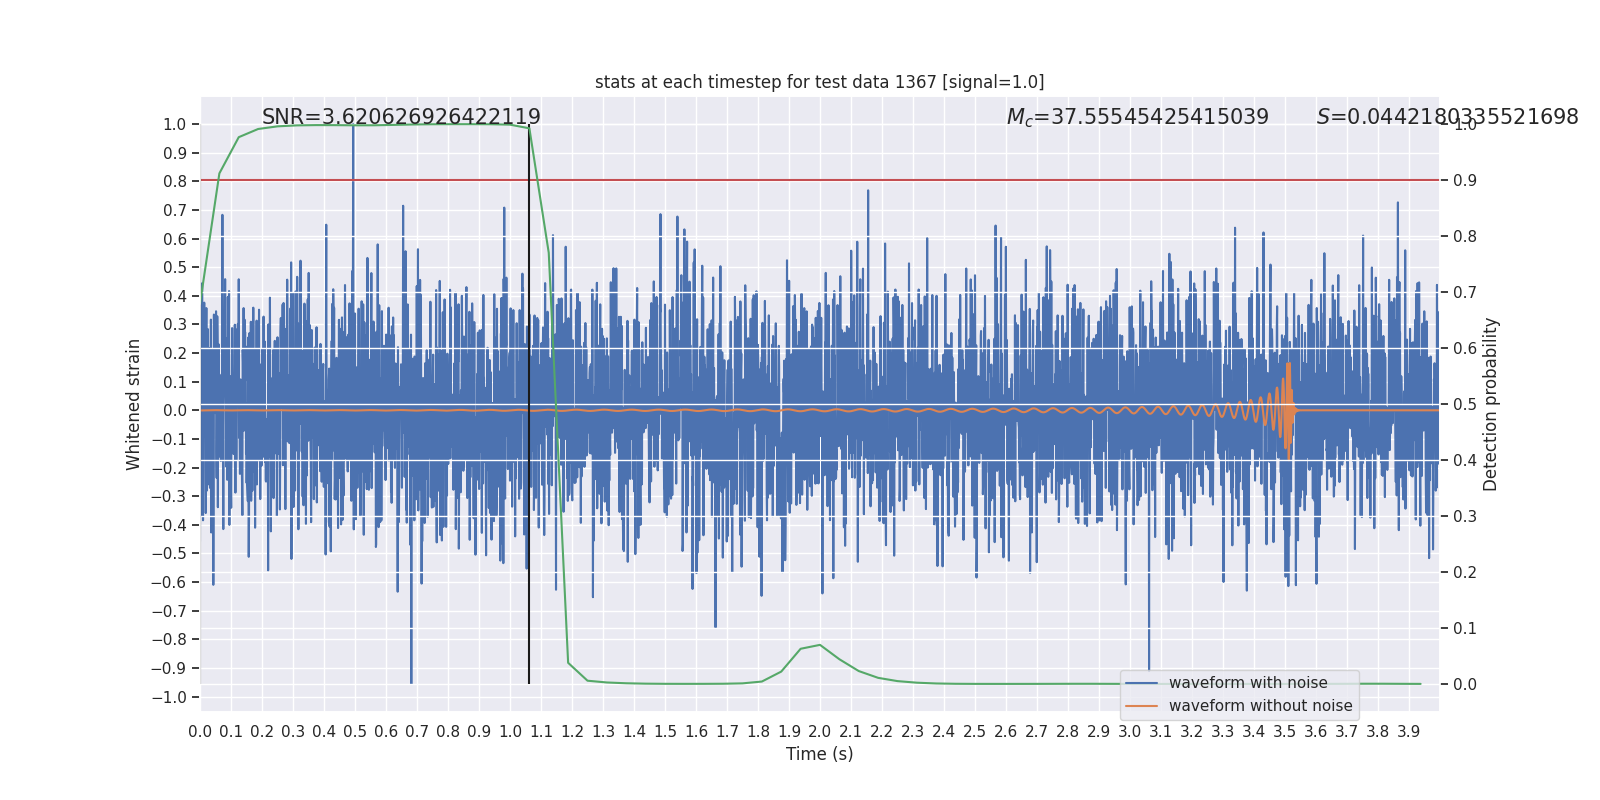Select the 3.5 tick label on time axis
Image resolution: width=1600 pixels, height=800 pixels.
1284,732
